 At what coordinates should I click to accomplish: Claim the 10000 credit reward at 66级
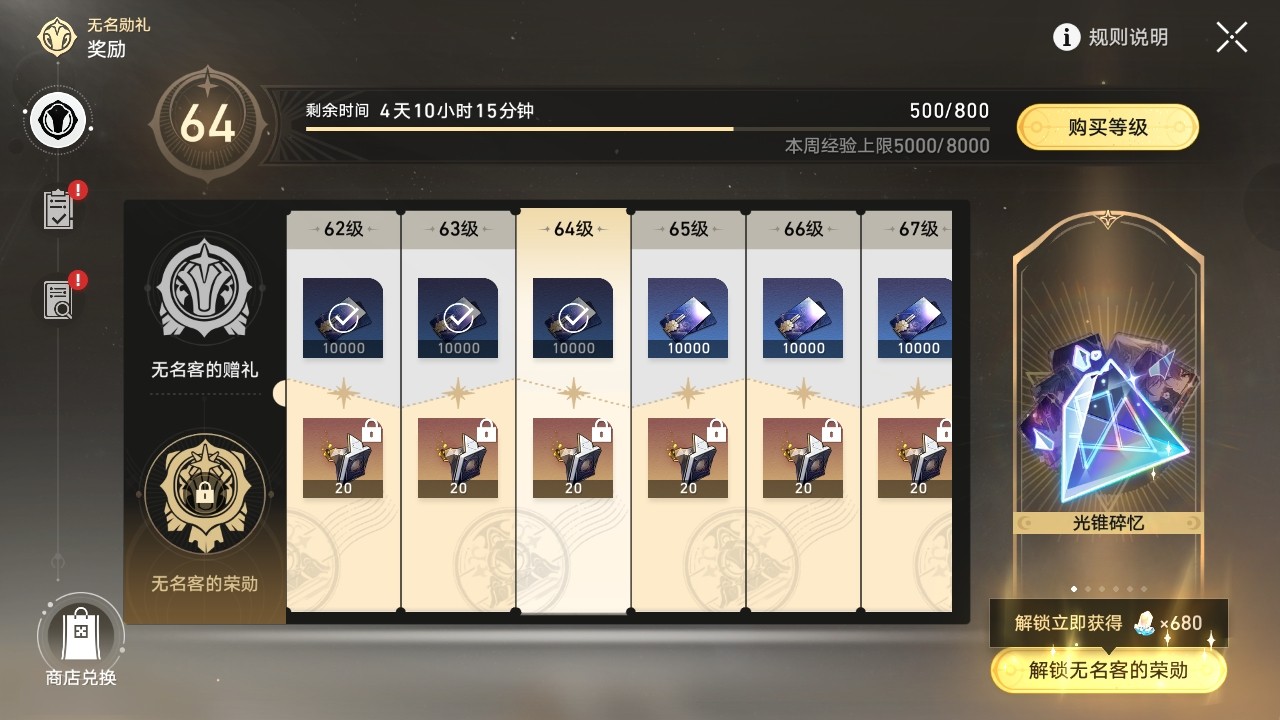coord(803,318)
